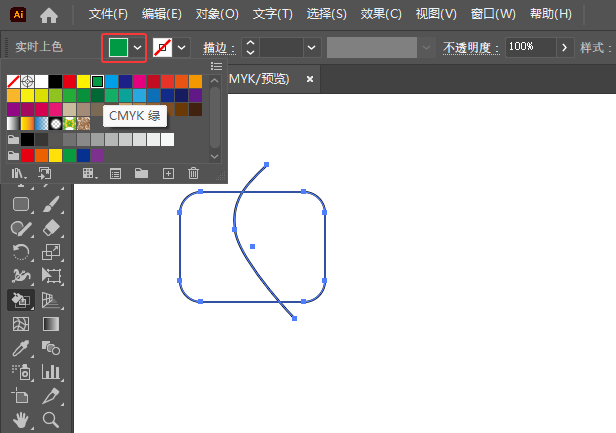
Task: Select the Perspective Grid tool
Action: coord(51,300)
